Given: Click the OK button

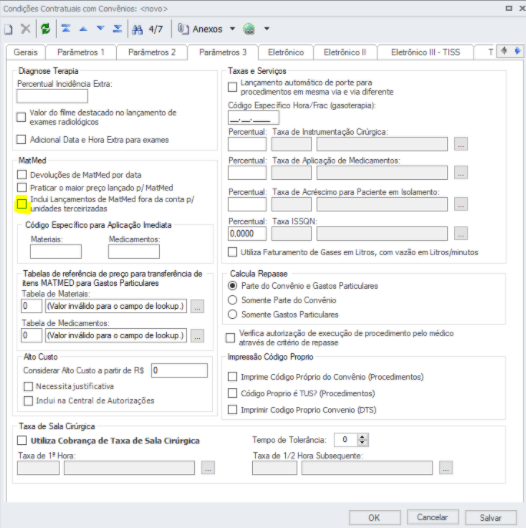Looking at the screenshot, I should (x=374, y=518).
